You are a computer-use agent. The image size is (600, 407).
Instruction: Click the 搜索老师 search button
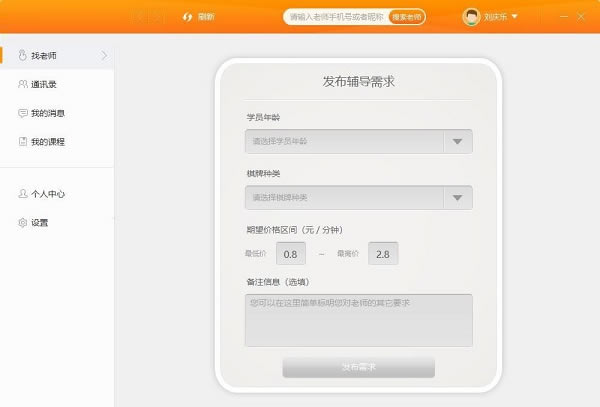coord(406,17)
